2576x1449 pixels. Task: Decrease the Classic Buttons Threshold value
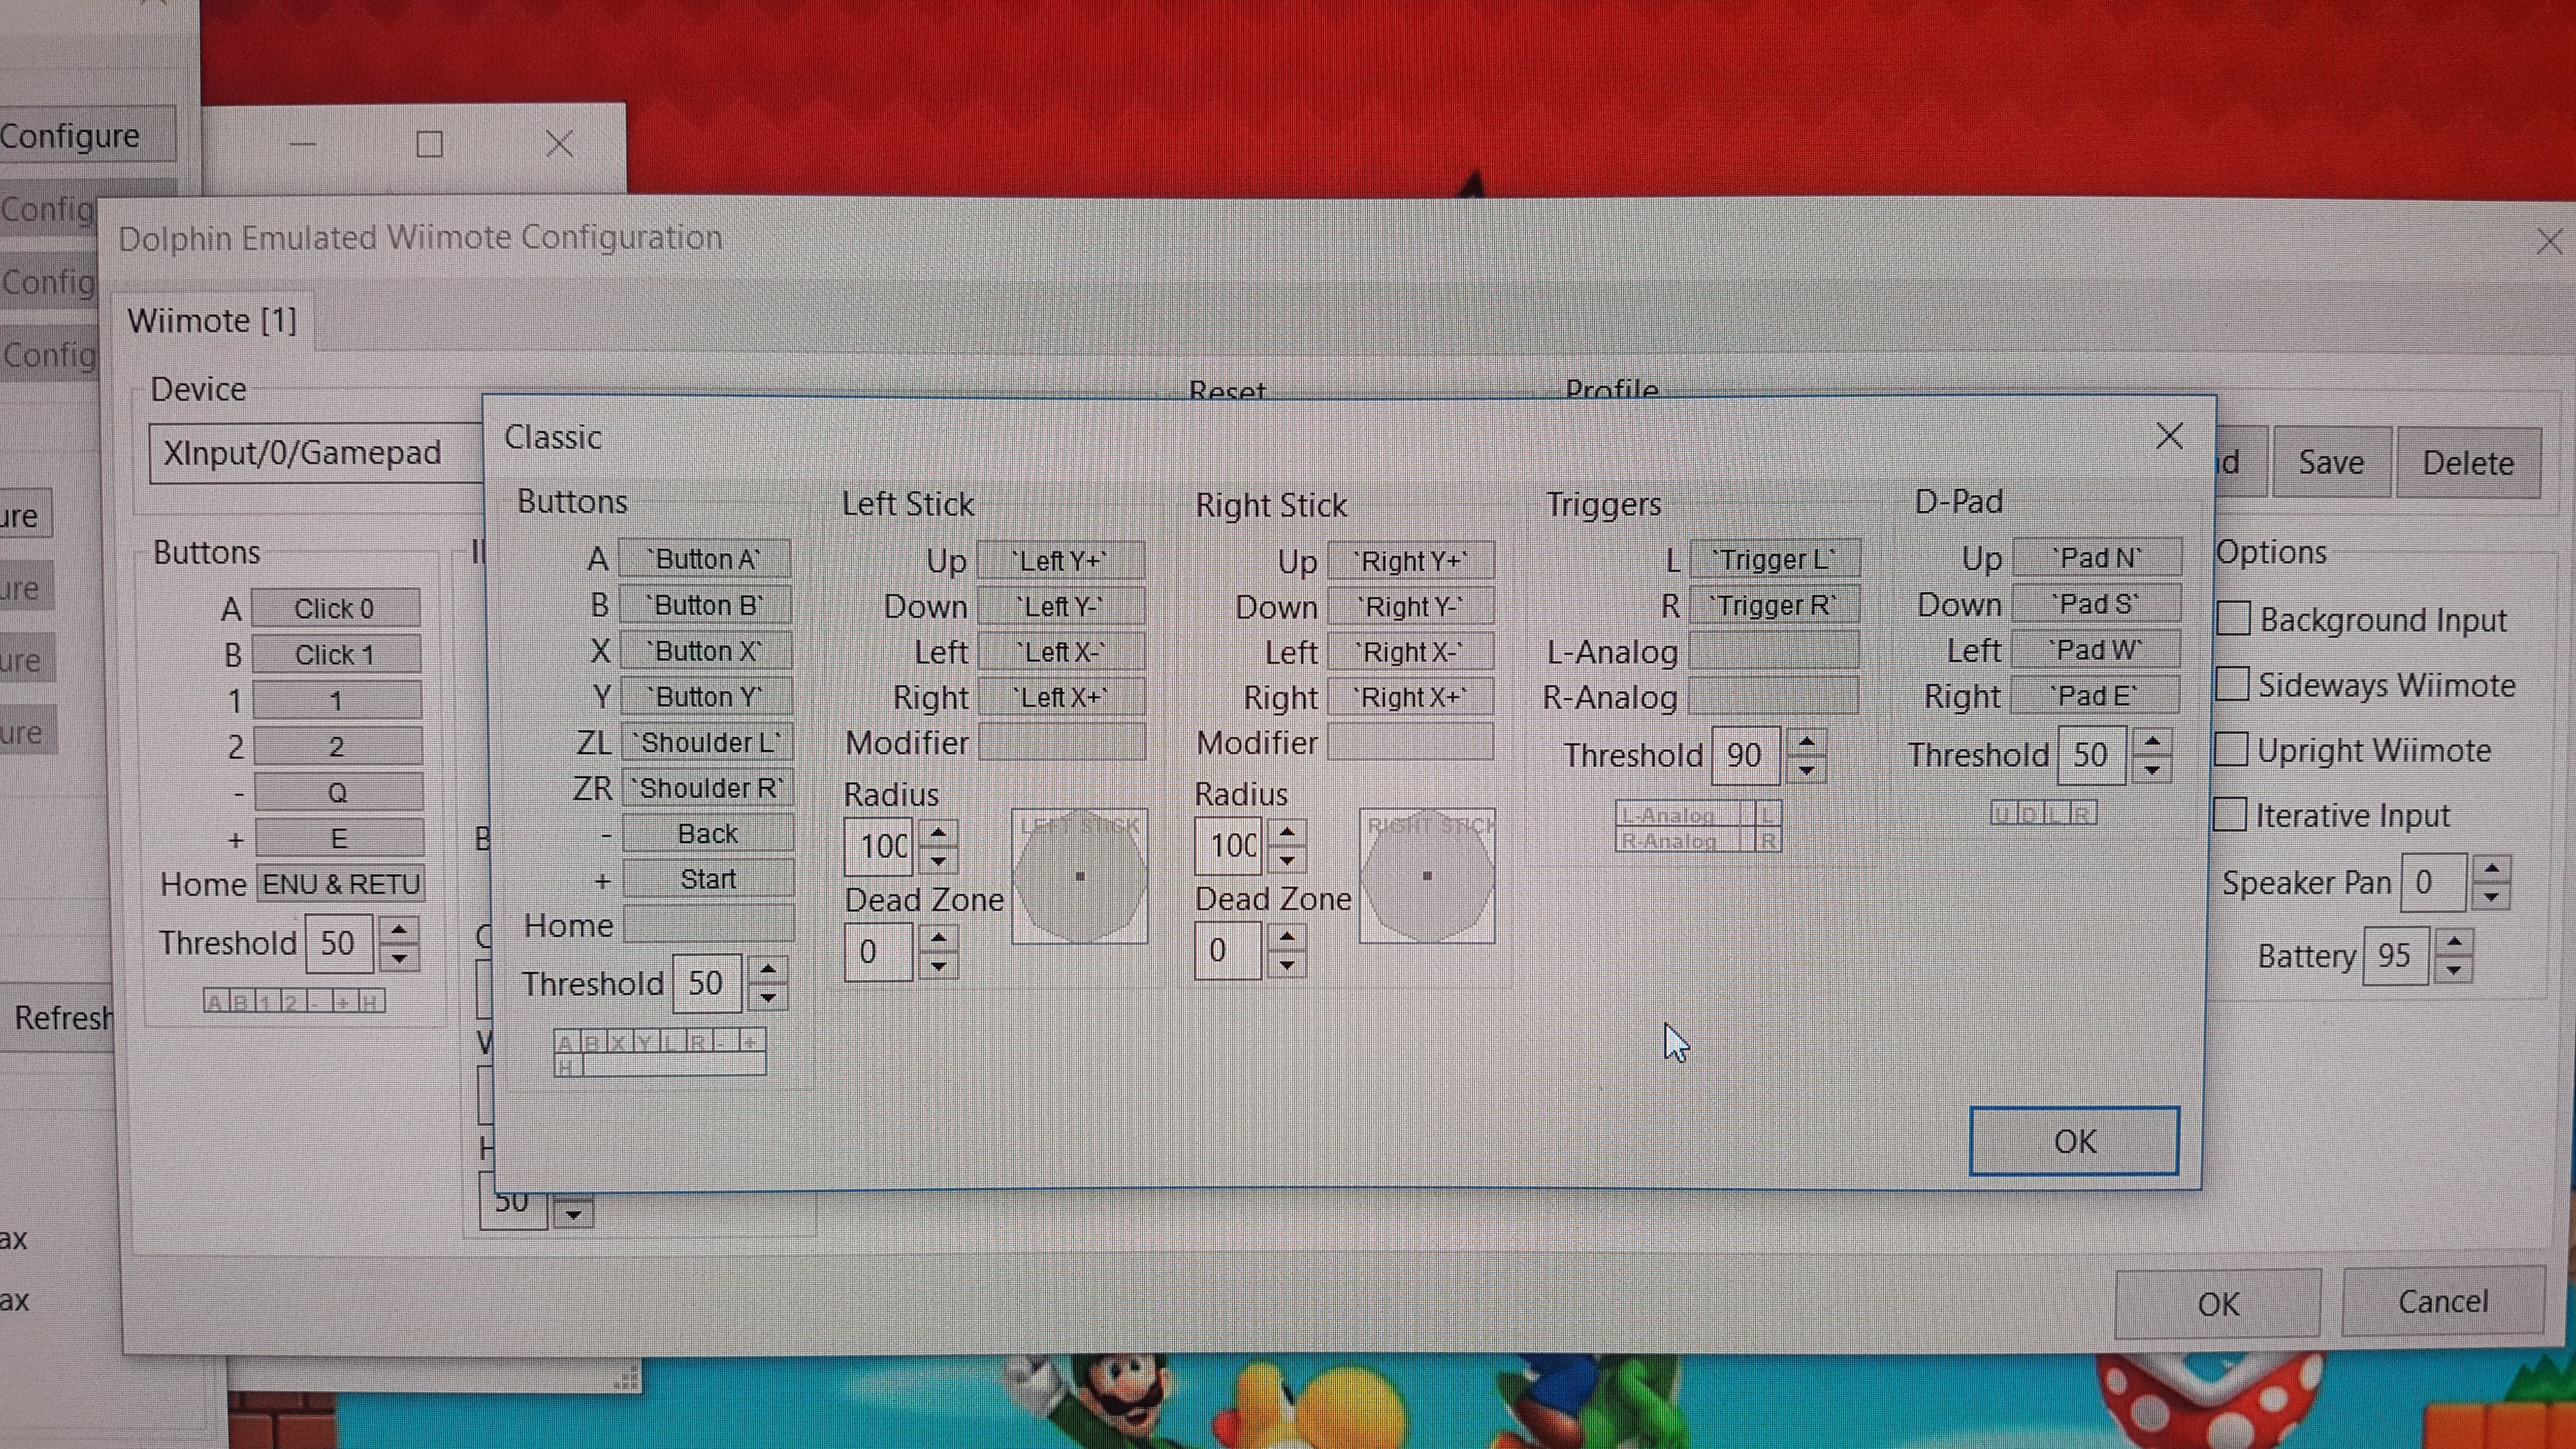coord(767,997)
